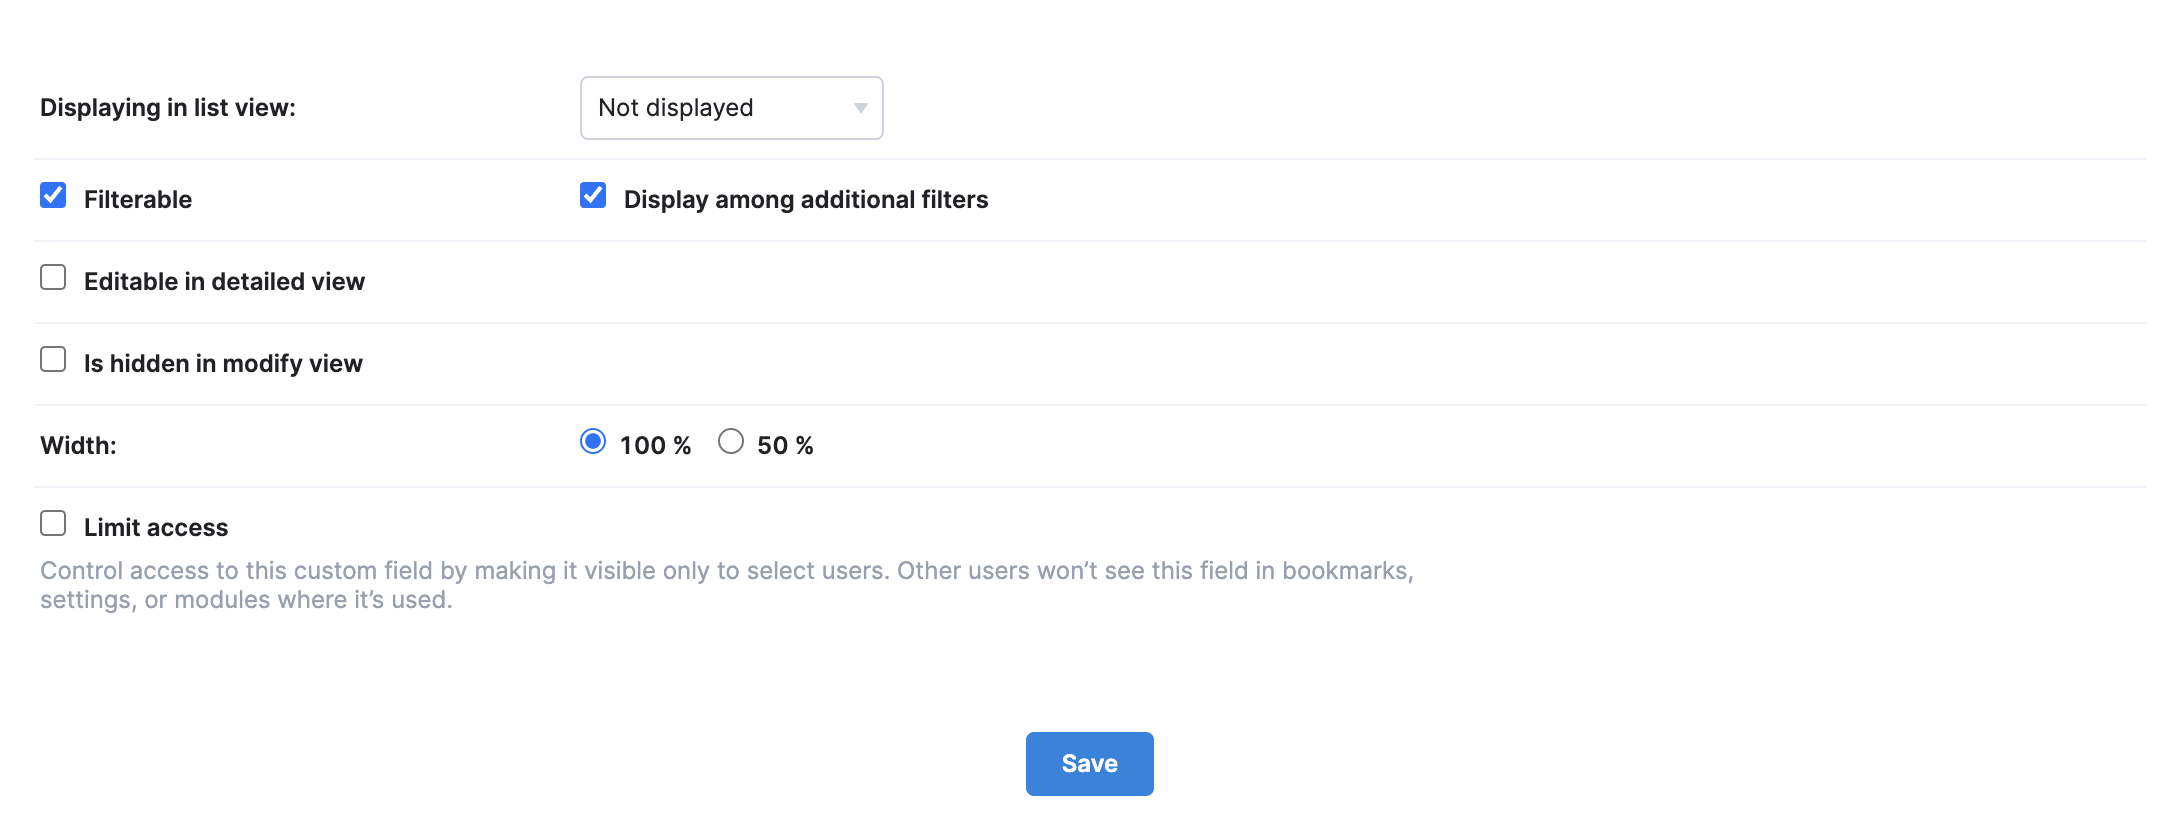Enable the Limit access checkbox
Viewport: 2178px width, 830px height.
[53, 523]
